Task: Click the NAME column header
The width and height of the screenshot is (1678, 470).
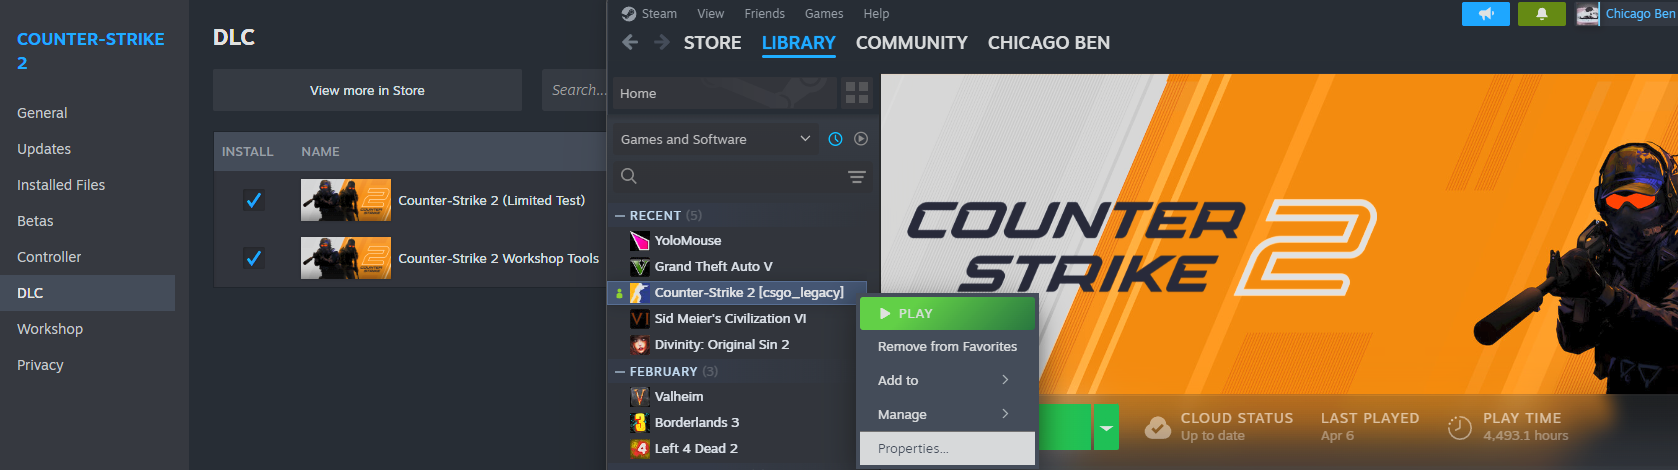Action: (x=320, y=152)
